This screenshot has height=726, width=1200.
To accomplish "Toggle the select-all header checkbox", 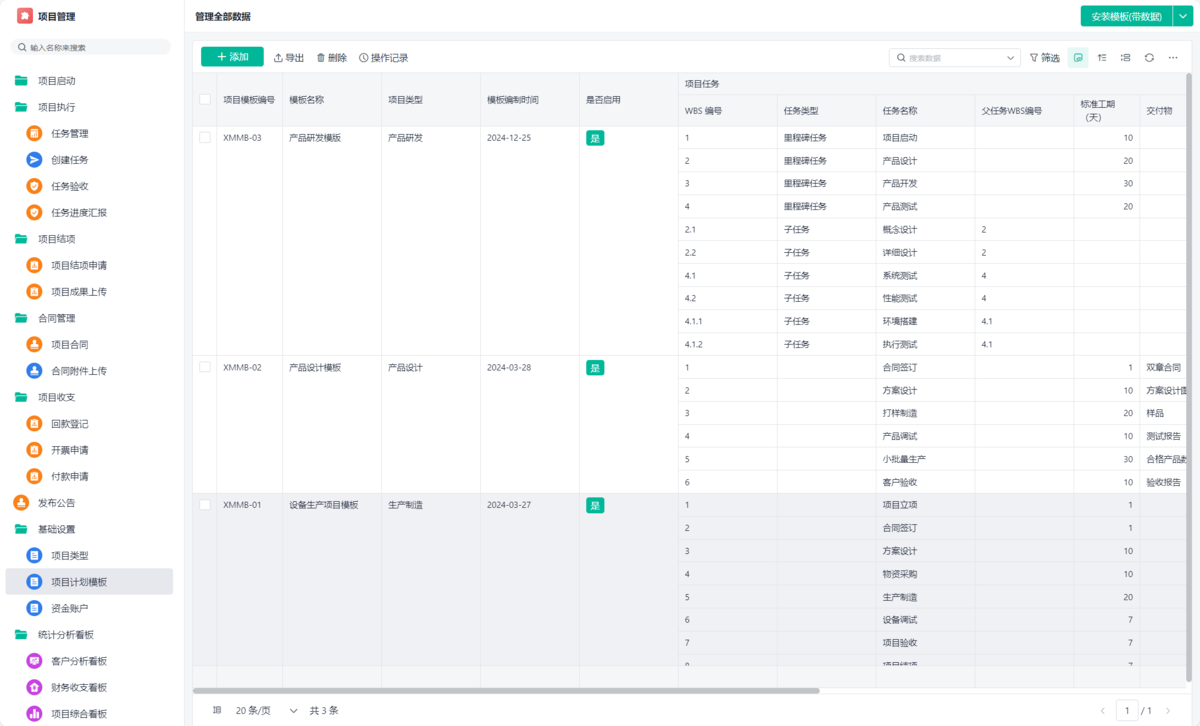I will (x=205, y=99).
